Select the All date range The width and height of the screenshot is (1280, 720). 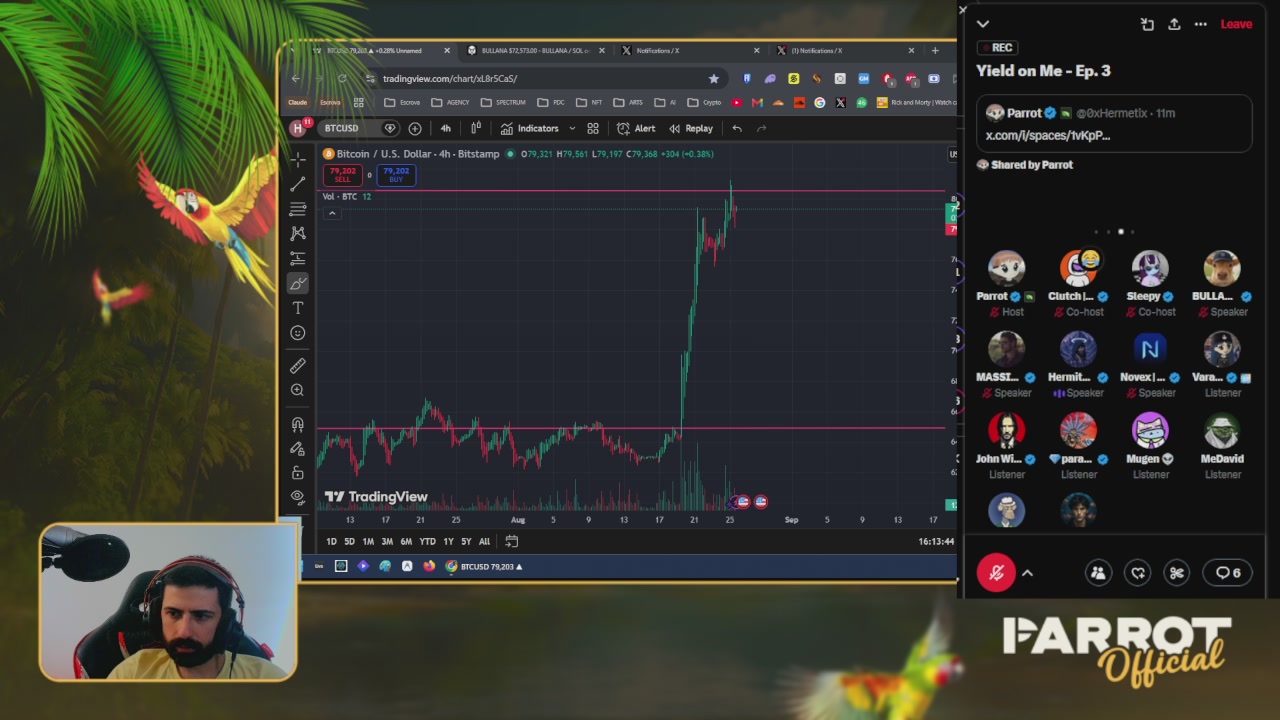pos(484,541)
